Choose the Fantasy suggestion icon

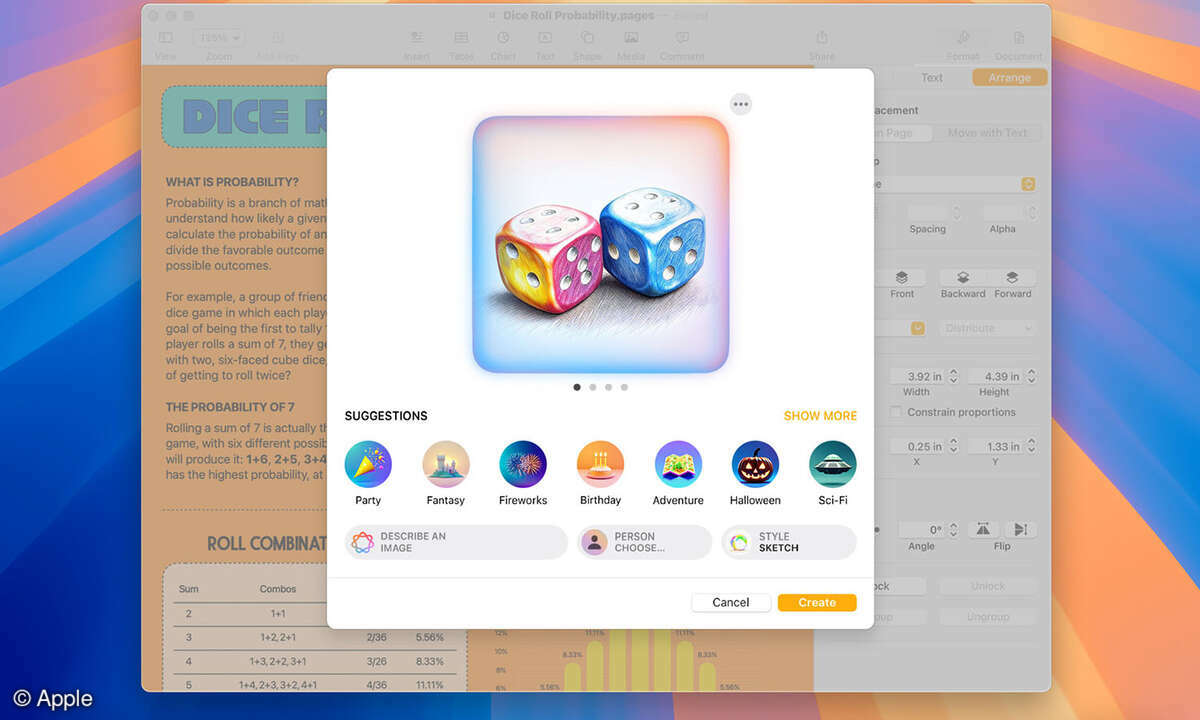445,464
